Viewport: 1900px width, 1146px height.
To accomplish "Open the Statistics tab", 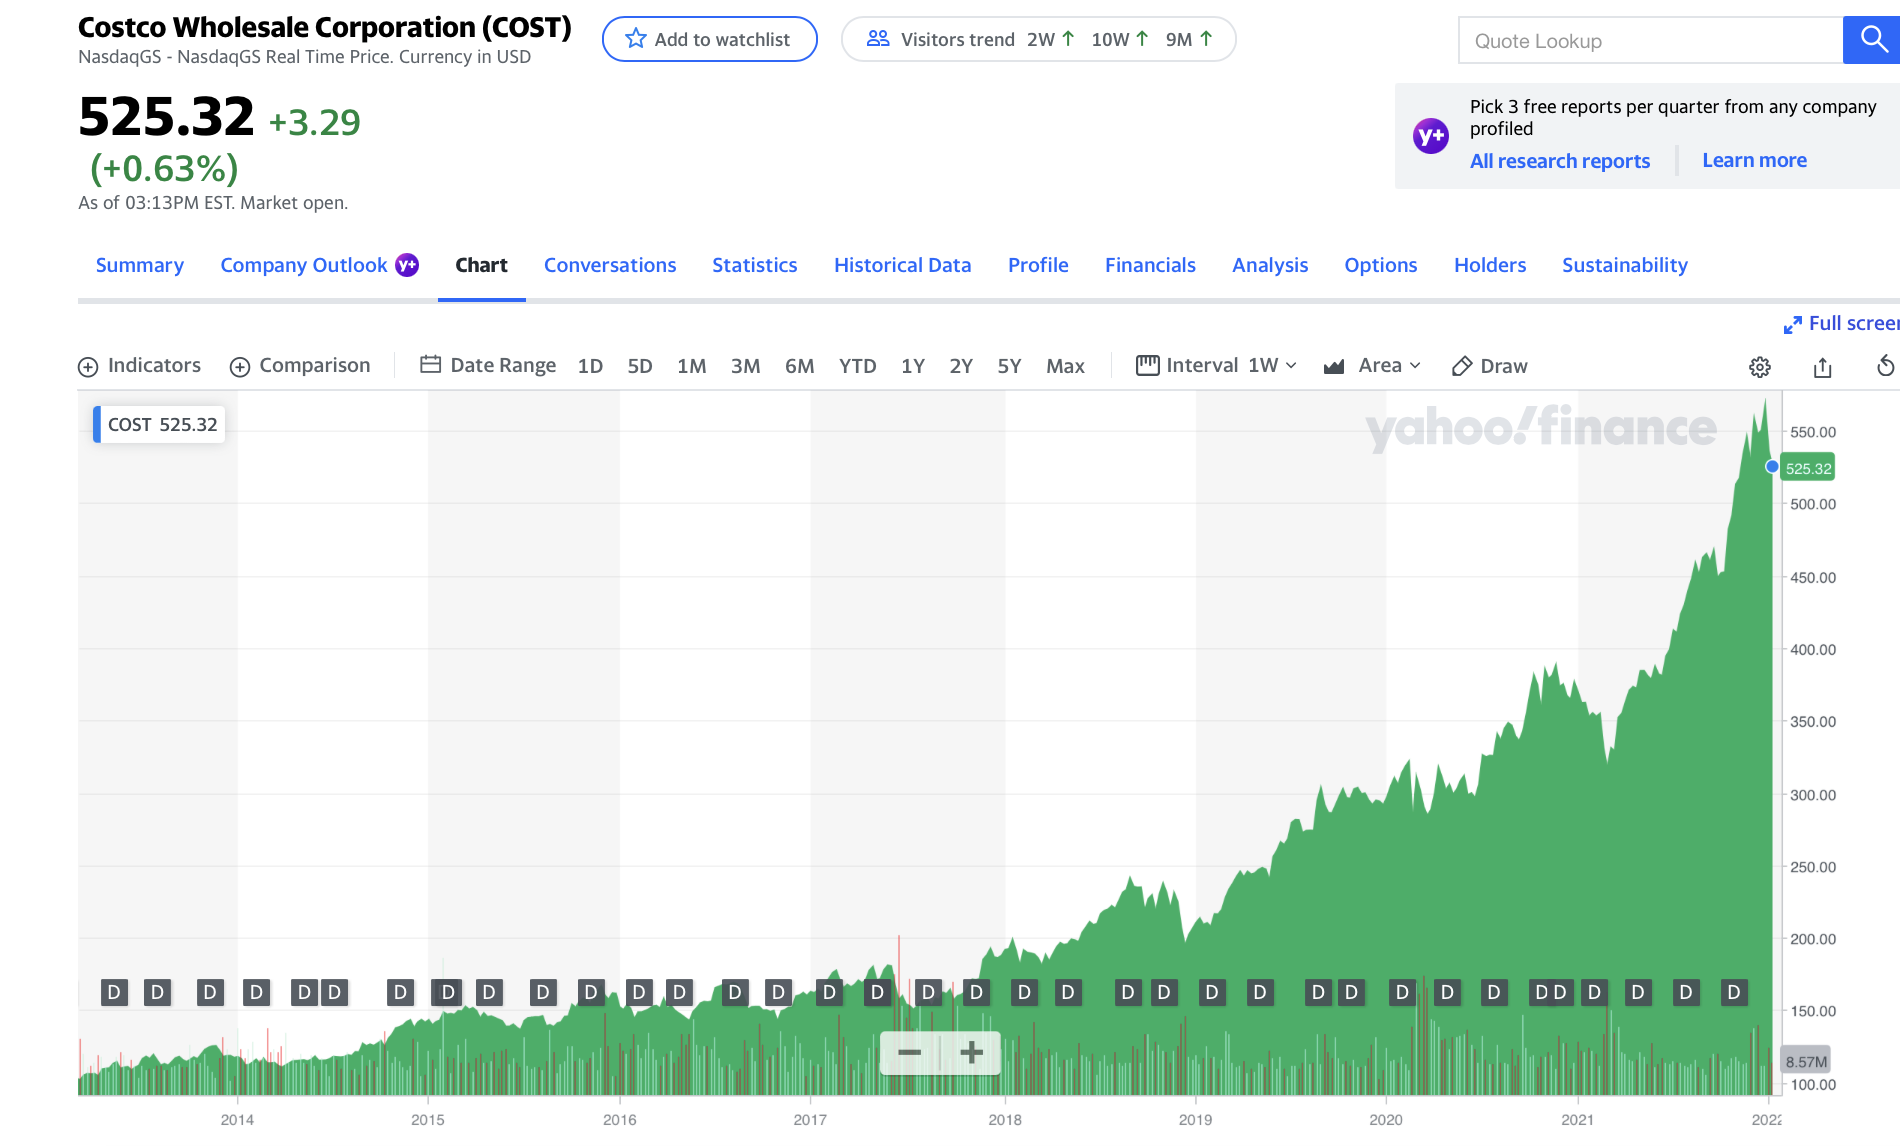I will pos(755,265).
